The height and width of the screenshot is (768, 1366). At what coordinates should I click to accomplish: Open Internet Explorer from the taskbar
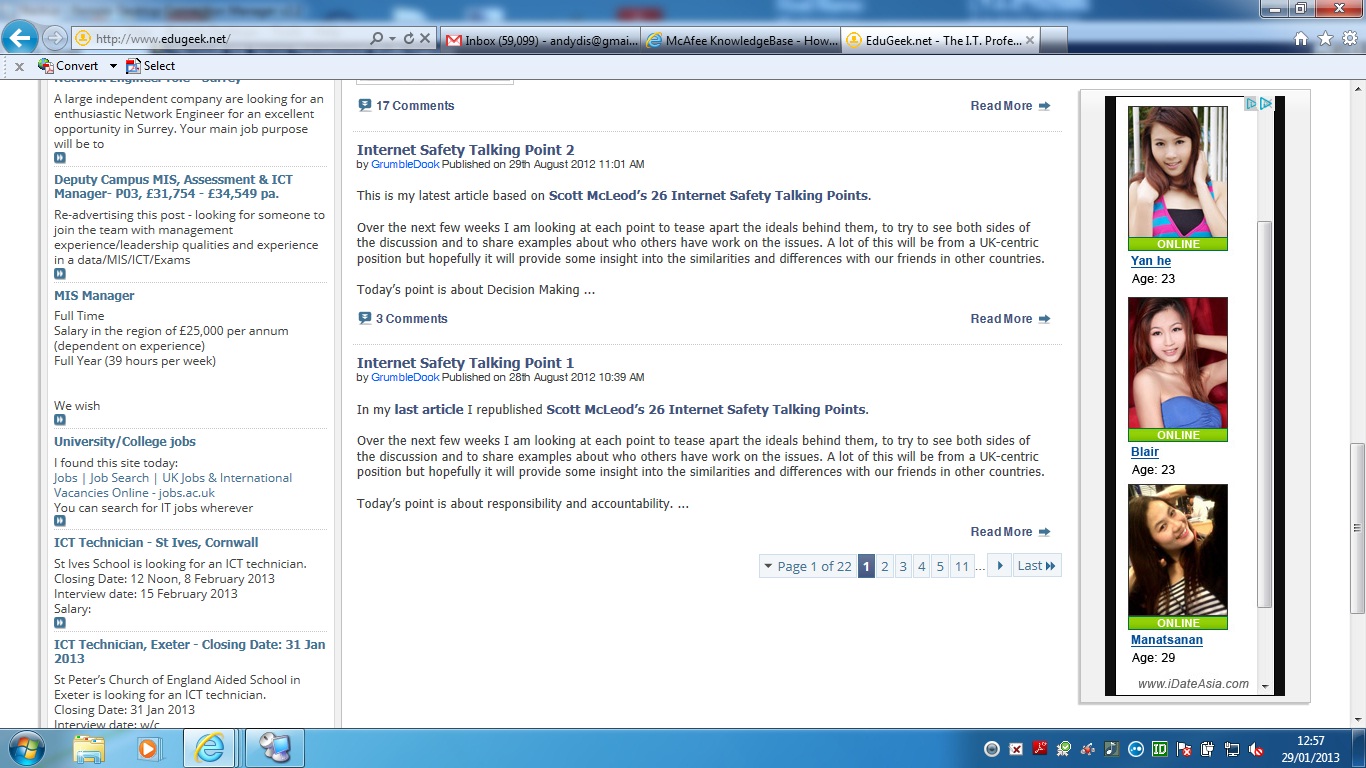(x=210, y=748)
